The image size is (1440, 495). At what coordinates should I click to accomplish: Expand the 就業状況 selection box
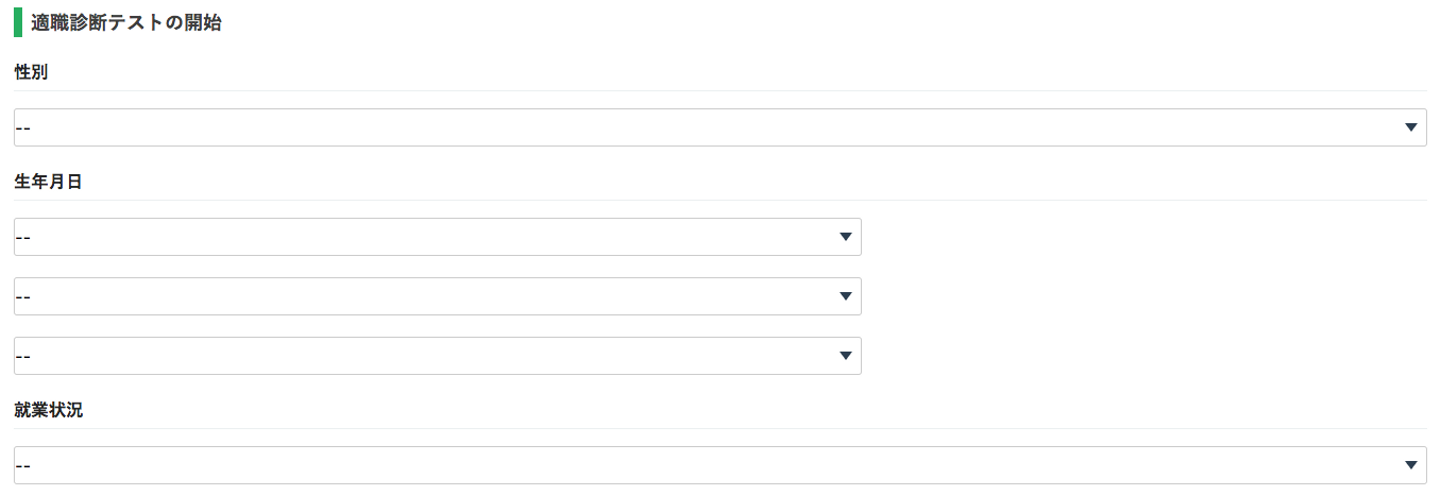[x=720, y=465]
